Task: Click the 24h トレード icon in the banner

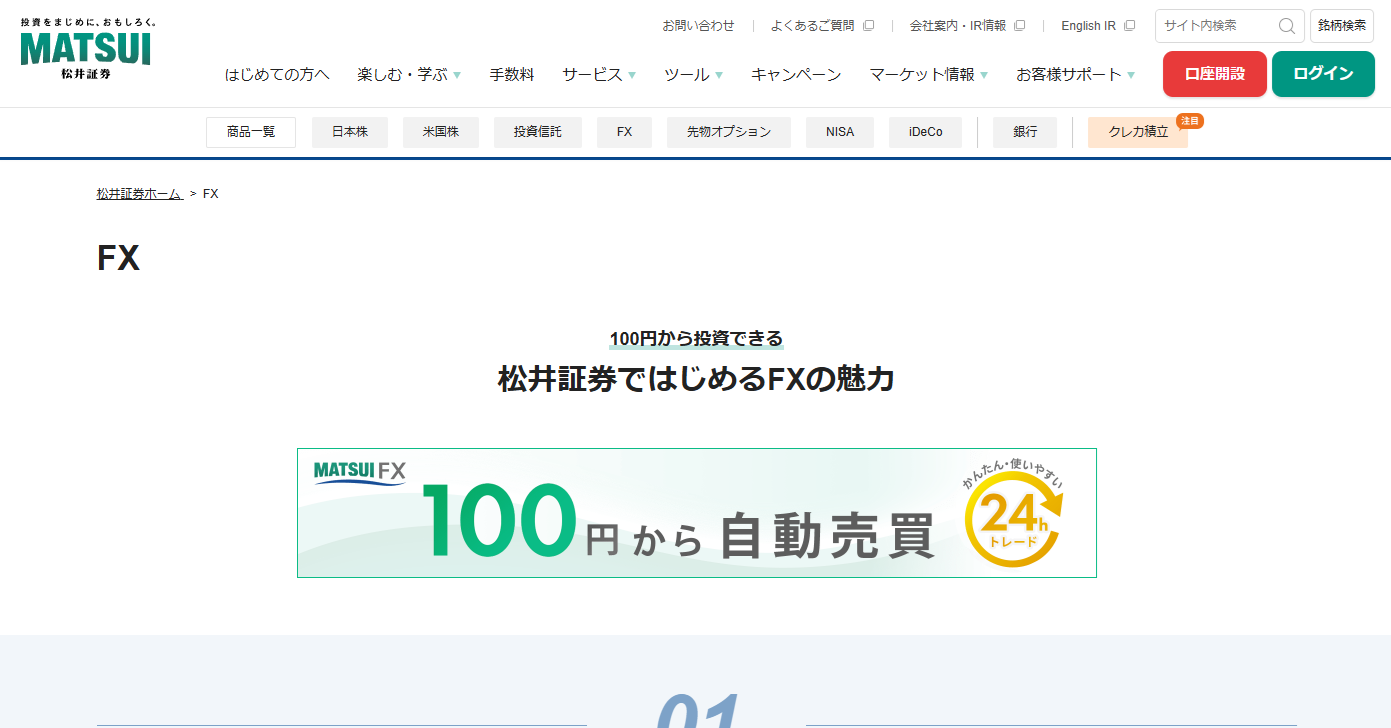Action: coord(1013,518)
